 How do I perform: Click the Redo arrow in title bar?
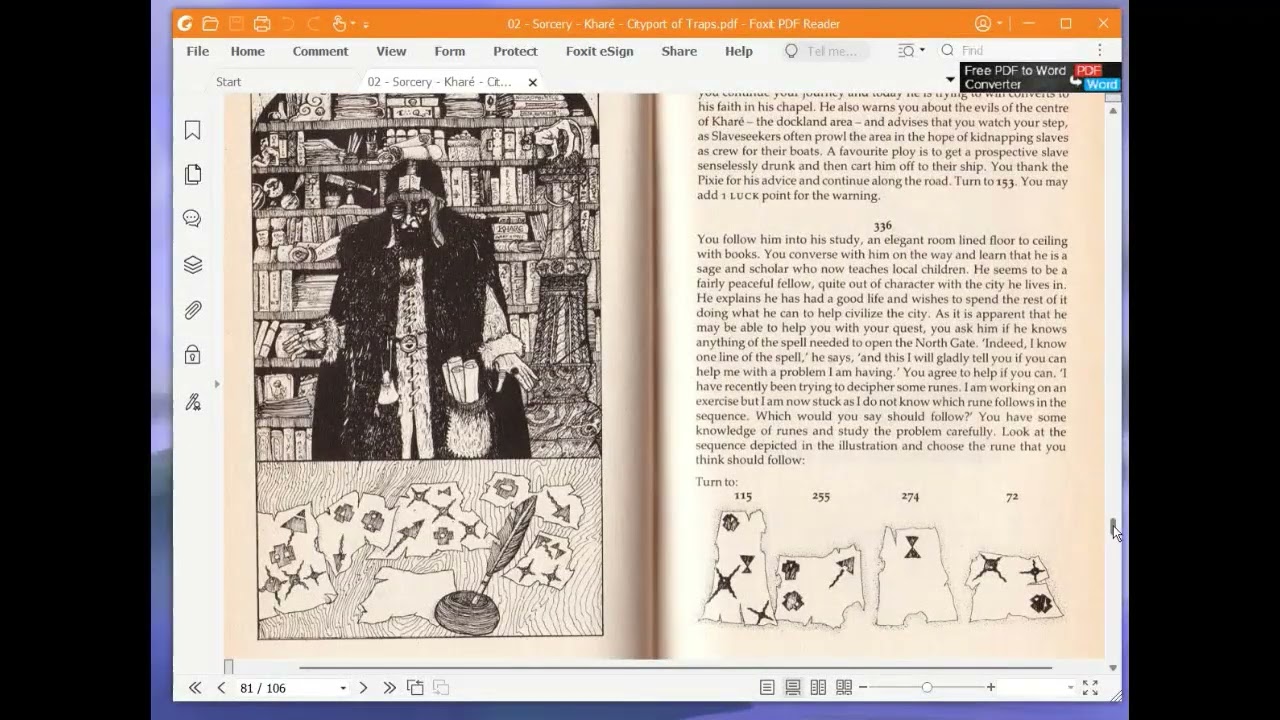tap(314, 23)
